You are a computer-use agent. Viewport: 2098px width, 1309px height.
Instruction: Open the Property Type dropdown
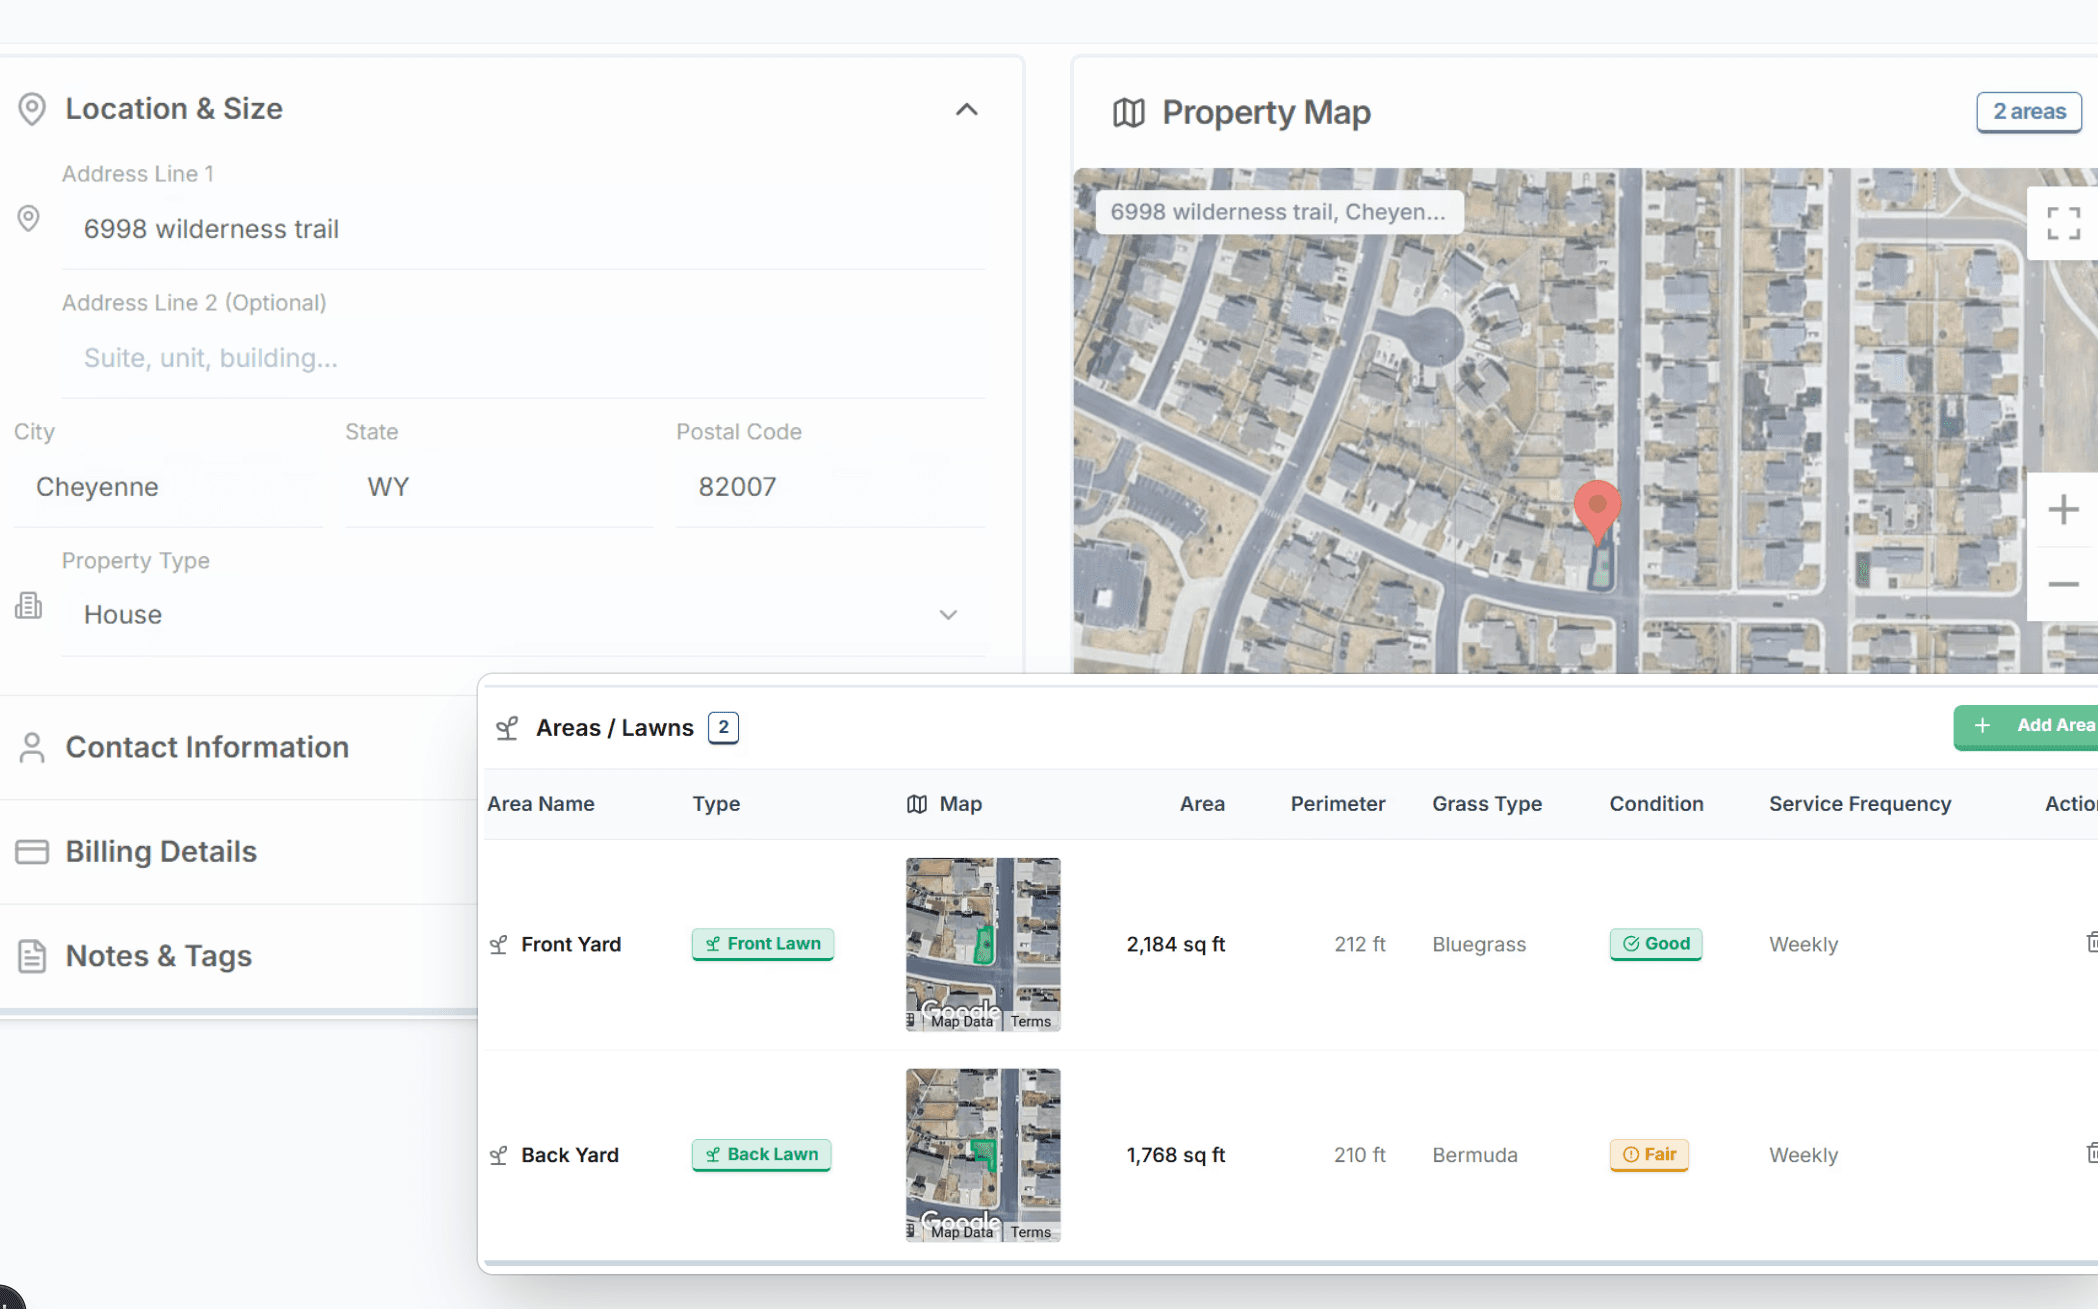[948, 615]
